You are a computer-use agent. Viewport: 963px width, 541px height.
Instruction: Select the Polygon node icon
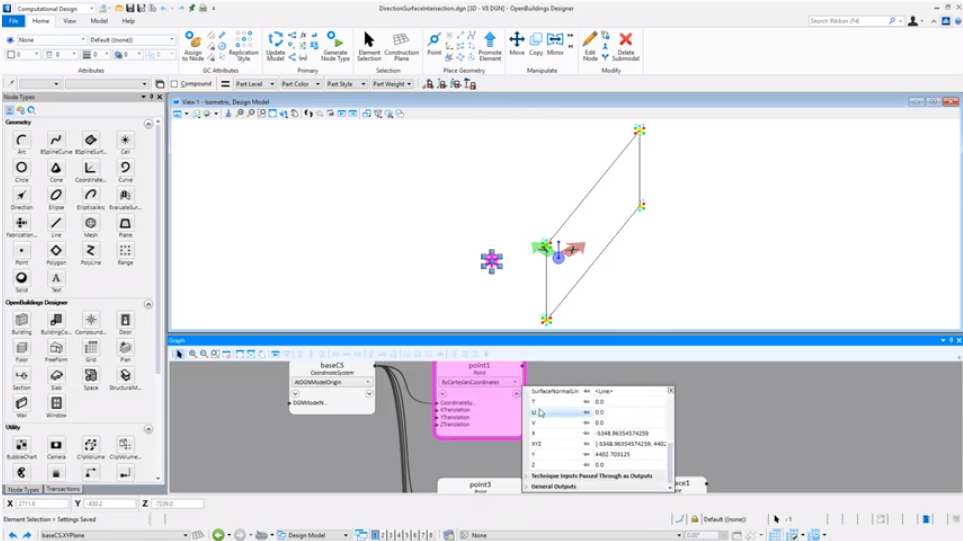[56, 251]
